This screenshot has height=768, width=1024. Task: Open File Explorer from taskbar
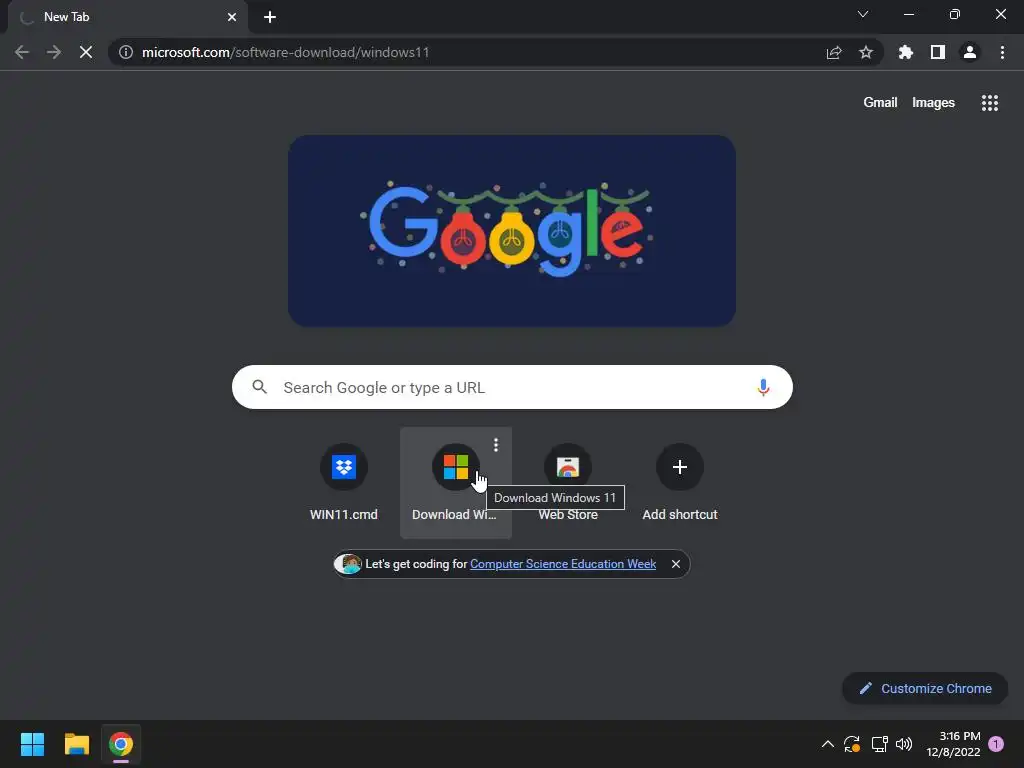(76, 744)
